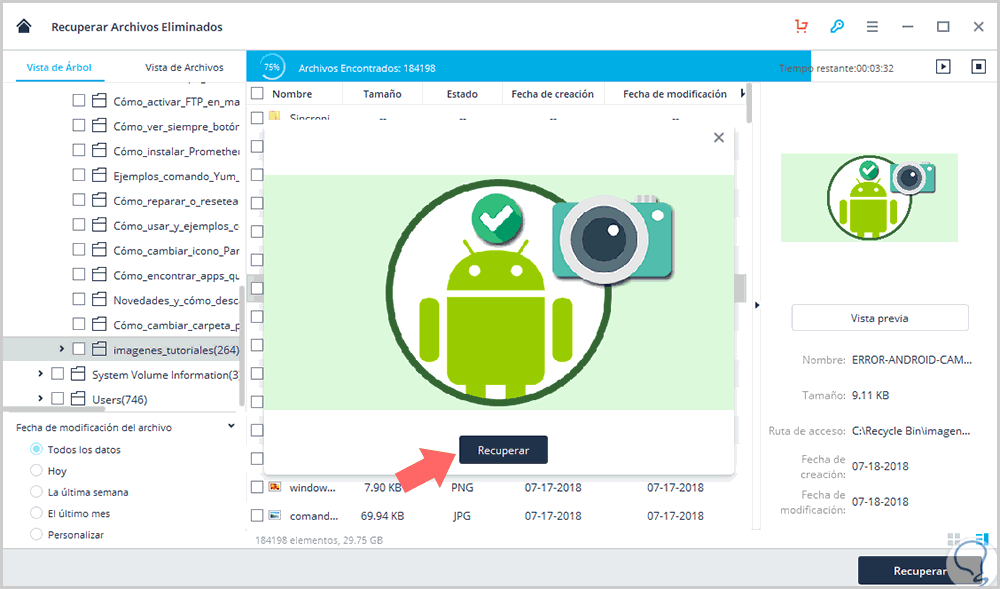Image resolution: width=1000 pixels, height=589 pixels.
Task: Check the comand... JPG file row
Action: click(x=257, y=515)
